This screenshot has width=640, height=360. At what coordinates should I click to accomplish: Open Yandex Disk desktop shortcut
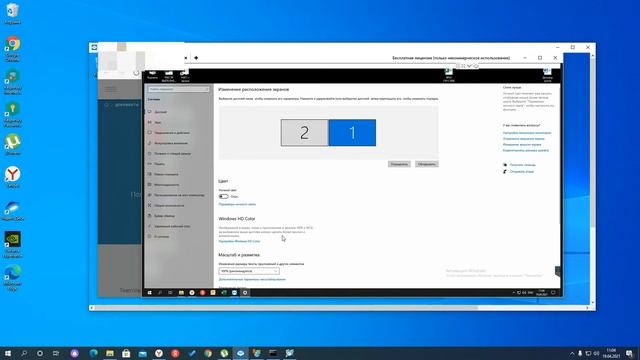pyautogui.click(x=13, y=210)
